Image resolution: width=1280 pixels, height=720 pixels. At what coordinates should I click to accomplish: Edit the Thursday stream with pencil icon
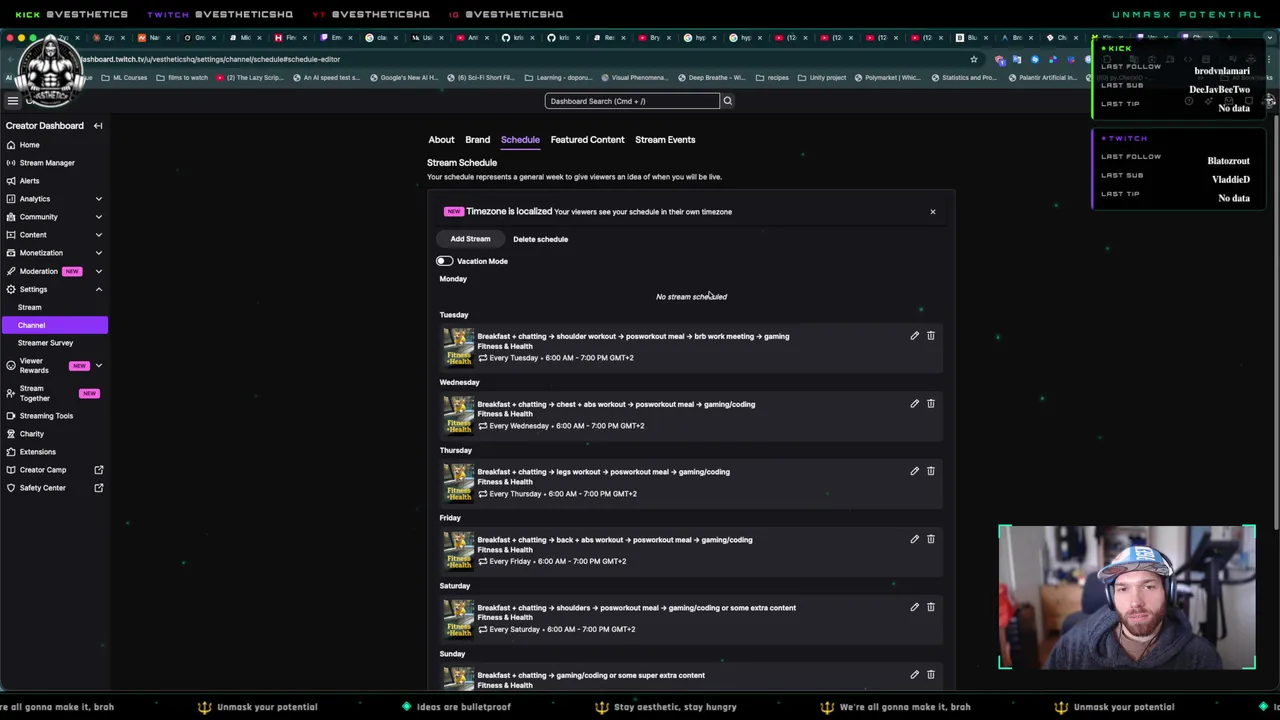click(x=914, y=471)
